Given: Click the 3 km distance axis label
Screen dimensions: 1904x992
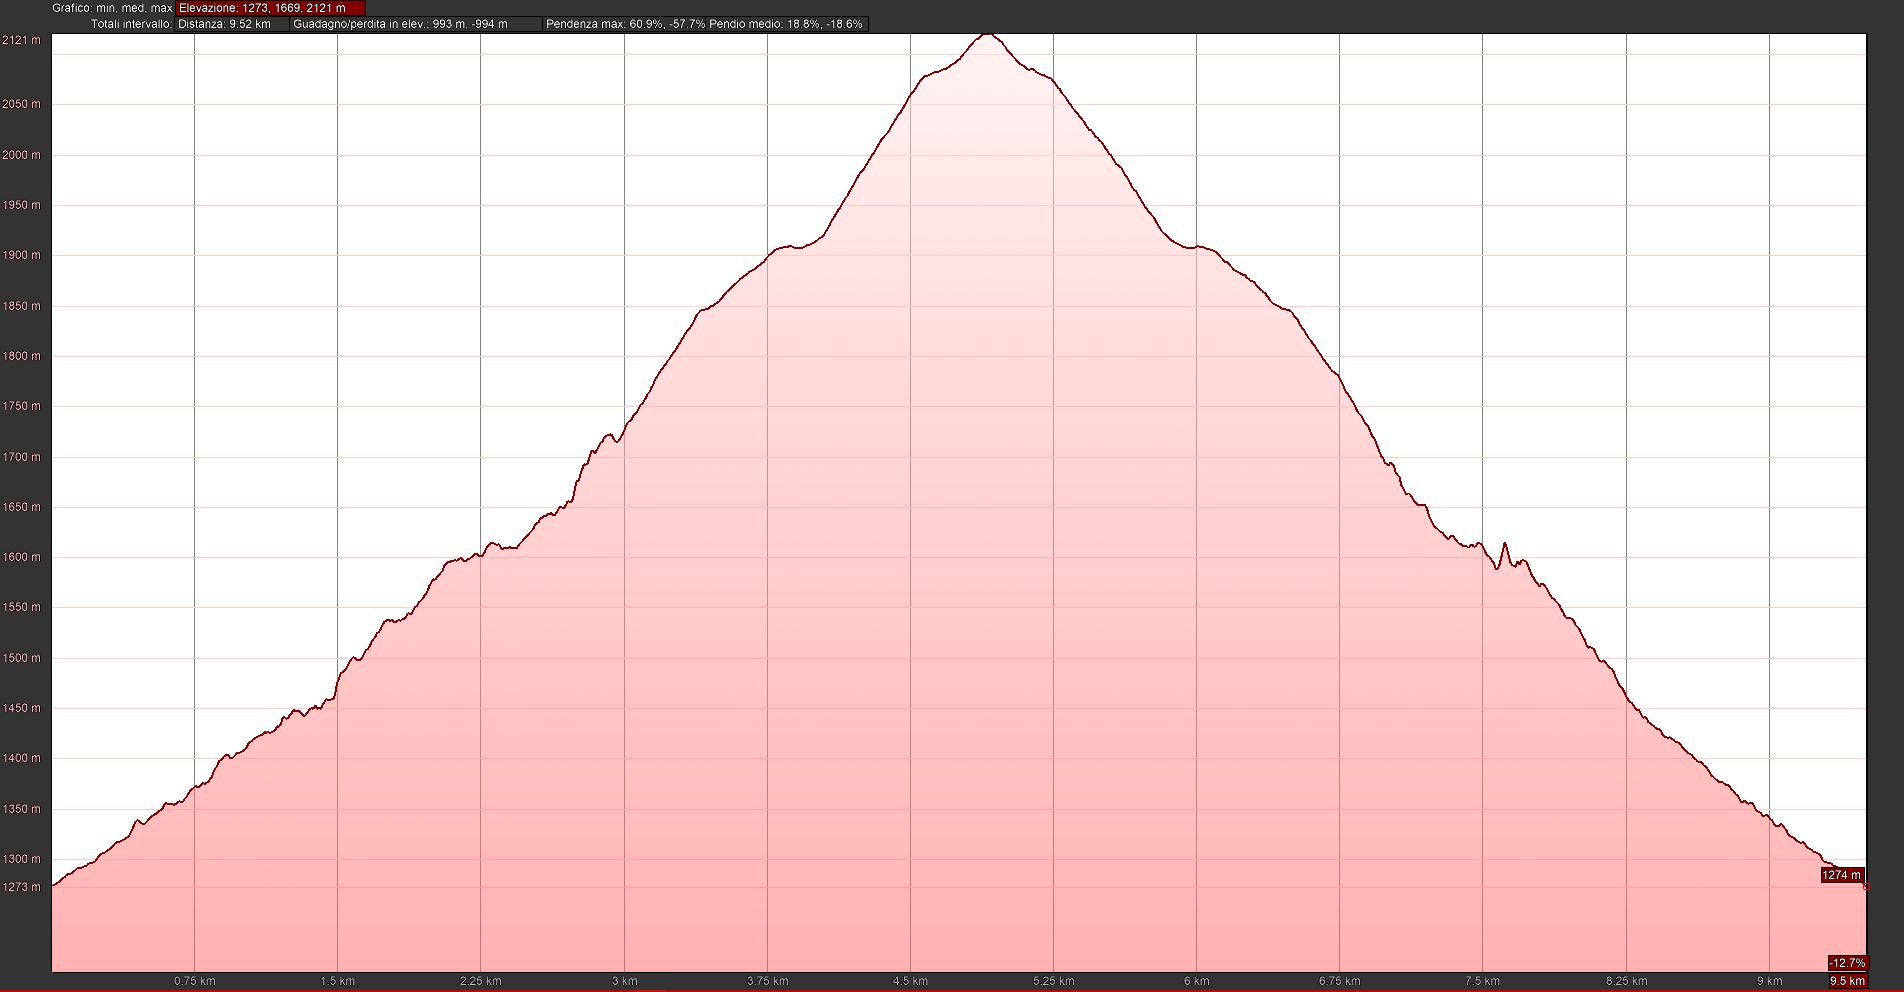Looking at the screenshot, I should (624, 981).
